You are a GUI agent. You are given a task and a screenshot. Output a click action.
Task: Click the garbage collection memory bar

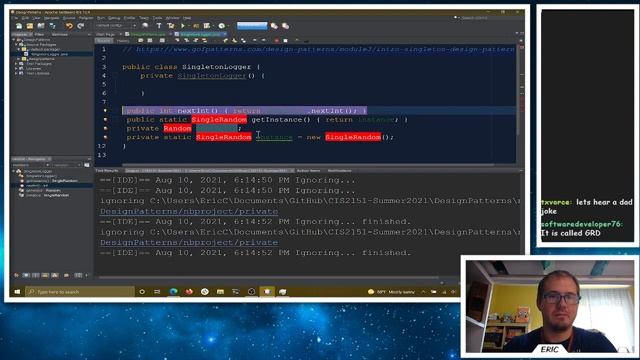tap(252, 26)
